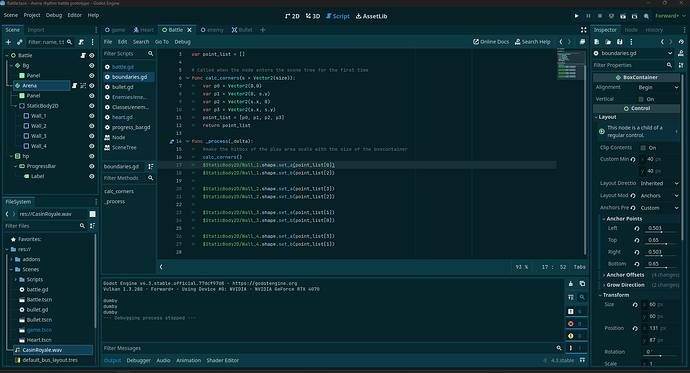Open the Debugger bottom panel
This screenshot has width=690, height=373.
coord(138,360)
